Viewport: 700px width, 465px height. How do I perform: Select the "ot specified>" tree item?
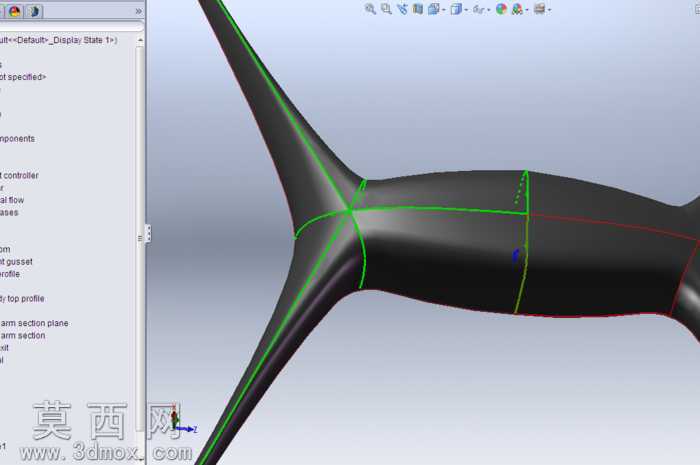coord(23,77)
